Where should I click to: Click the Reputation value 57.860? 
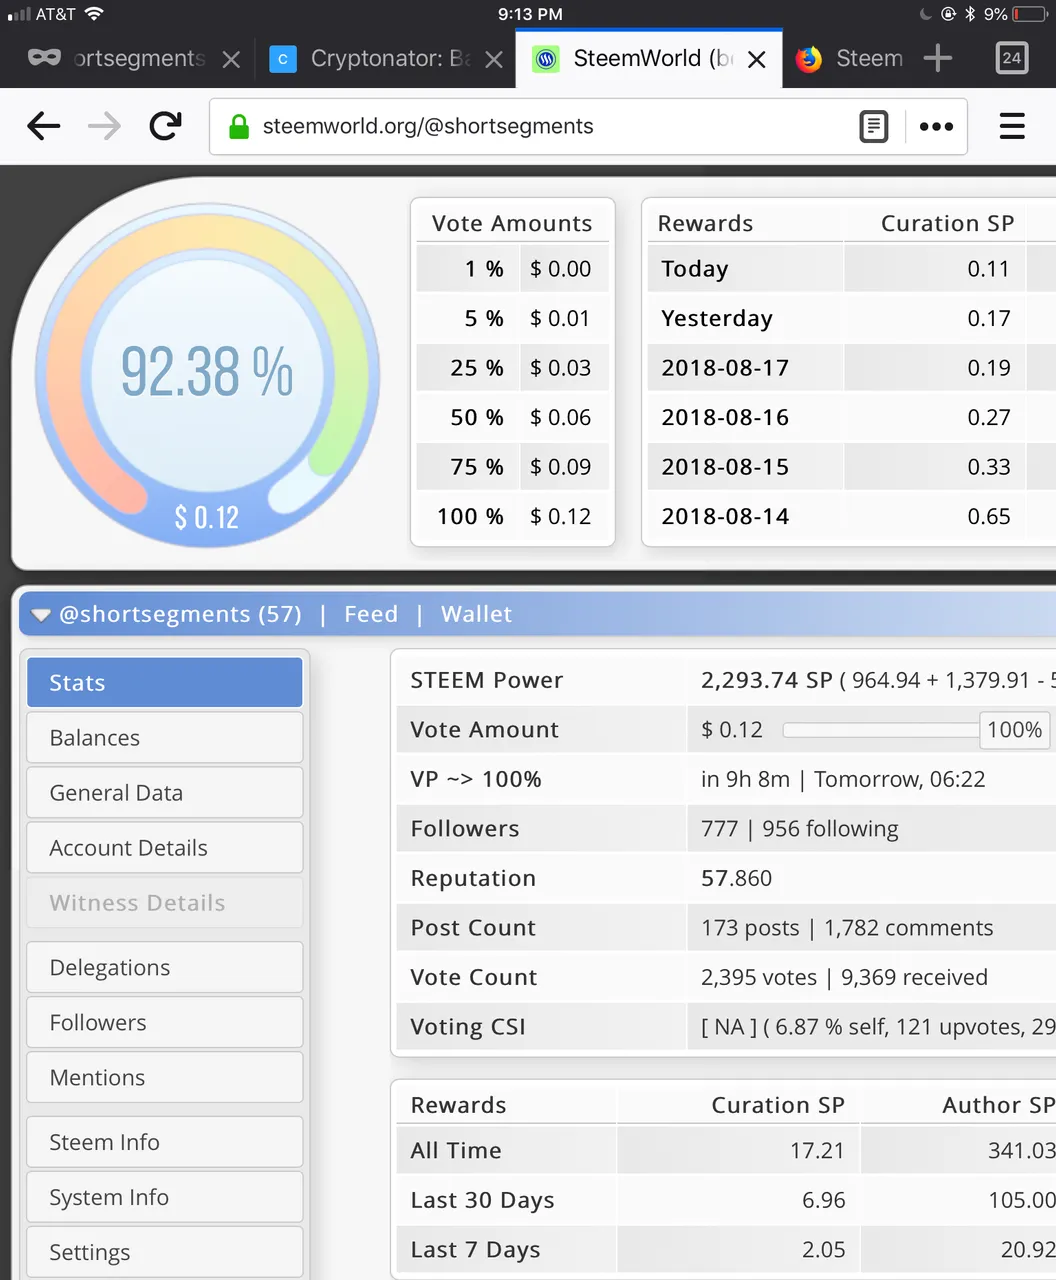(737, 878)
